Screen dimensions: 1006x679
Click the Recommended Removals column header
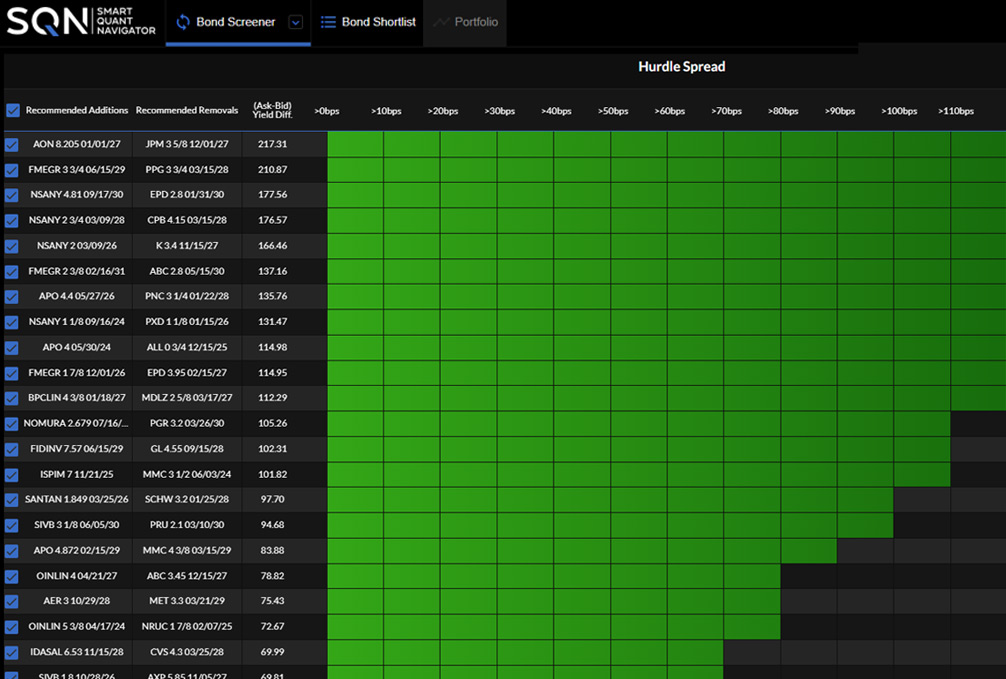coord(187,111)
